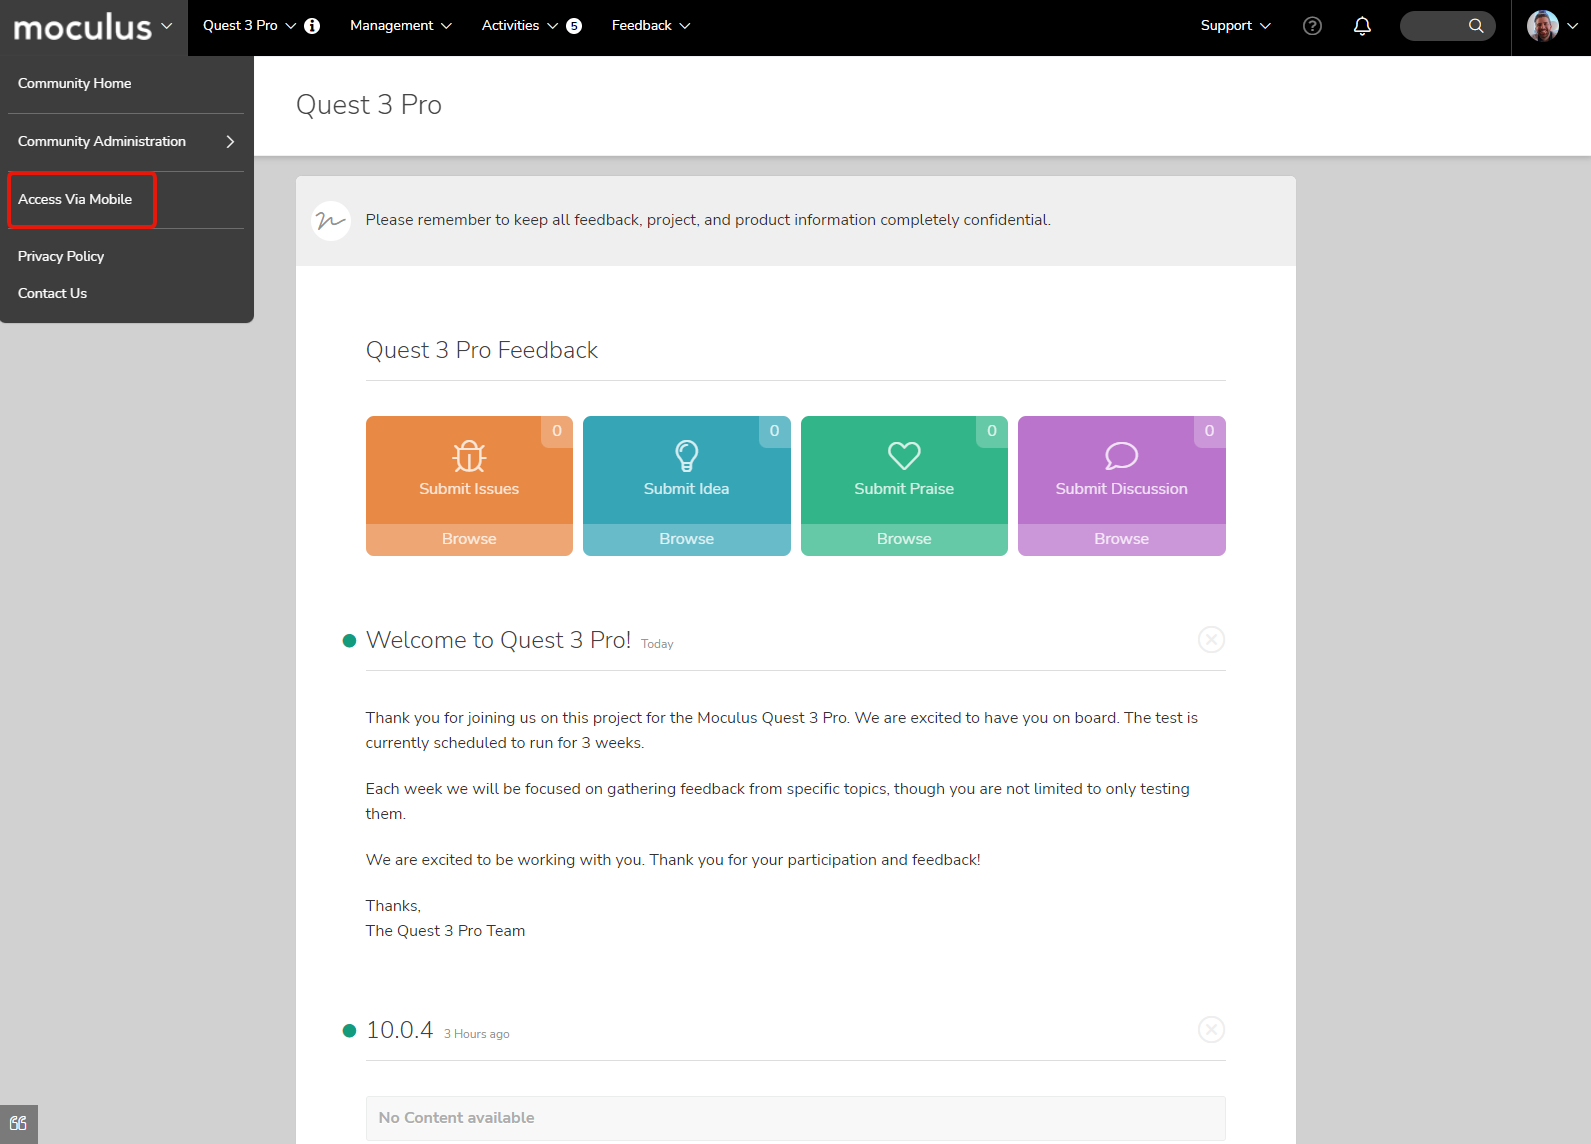The width and height of the screenshot is (1591, 1144).
Task: Click the notification bell icon
Action: 1361,26
